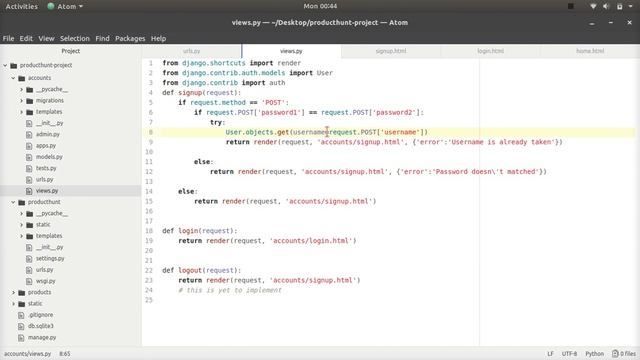
Task: Expand accounts templates folder chevron
Action: 22,111
